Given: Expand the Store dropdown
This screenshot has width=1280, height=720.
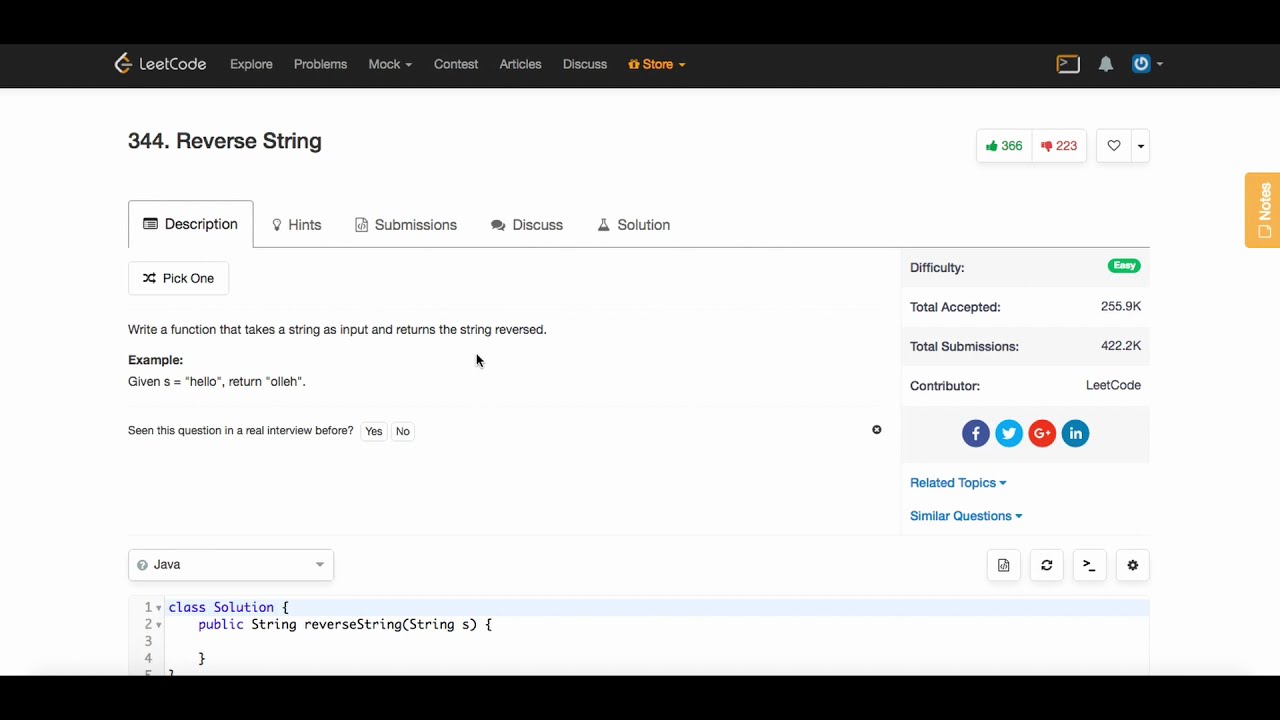Looking at the screenshot, I should (x=657, y=64).
